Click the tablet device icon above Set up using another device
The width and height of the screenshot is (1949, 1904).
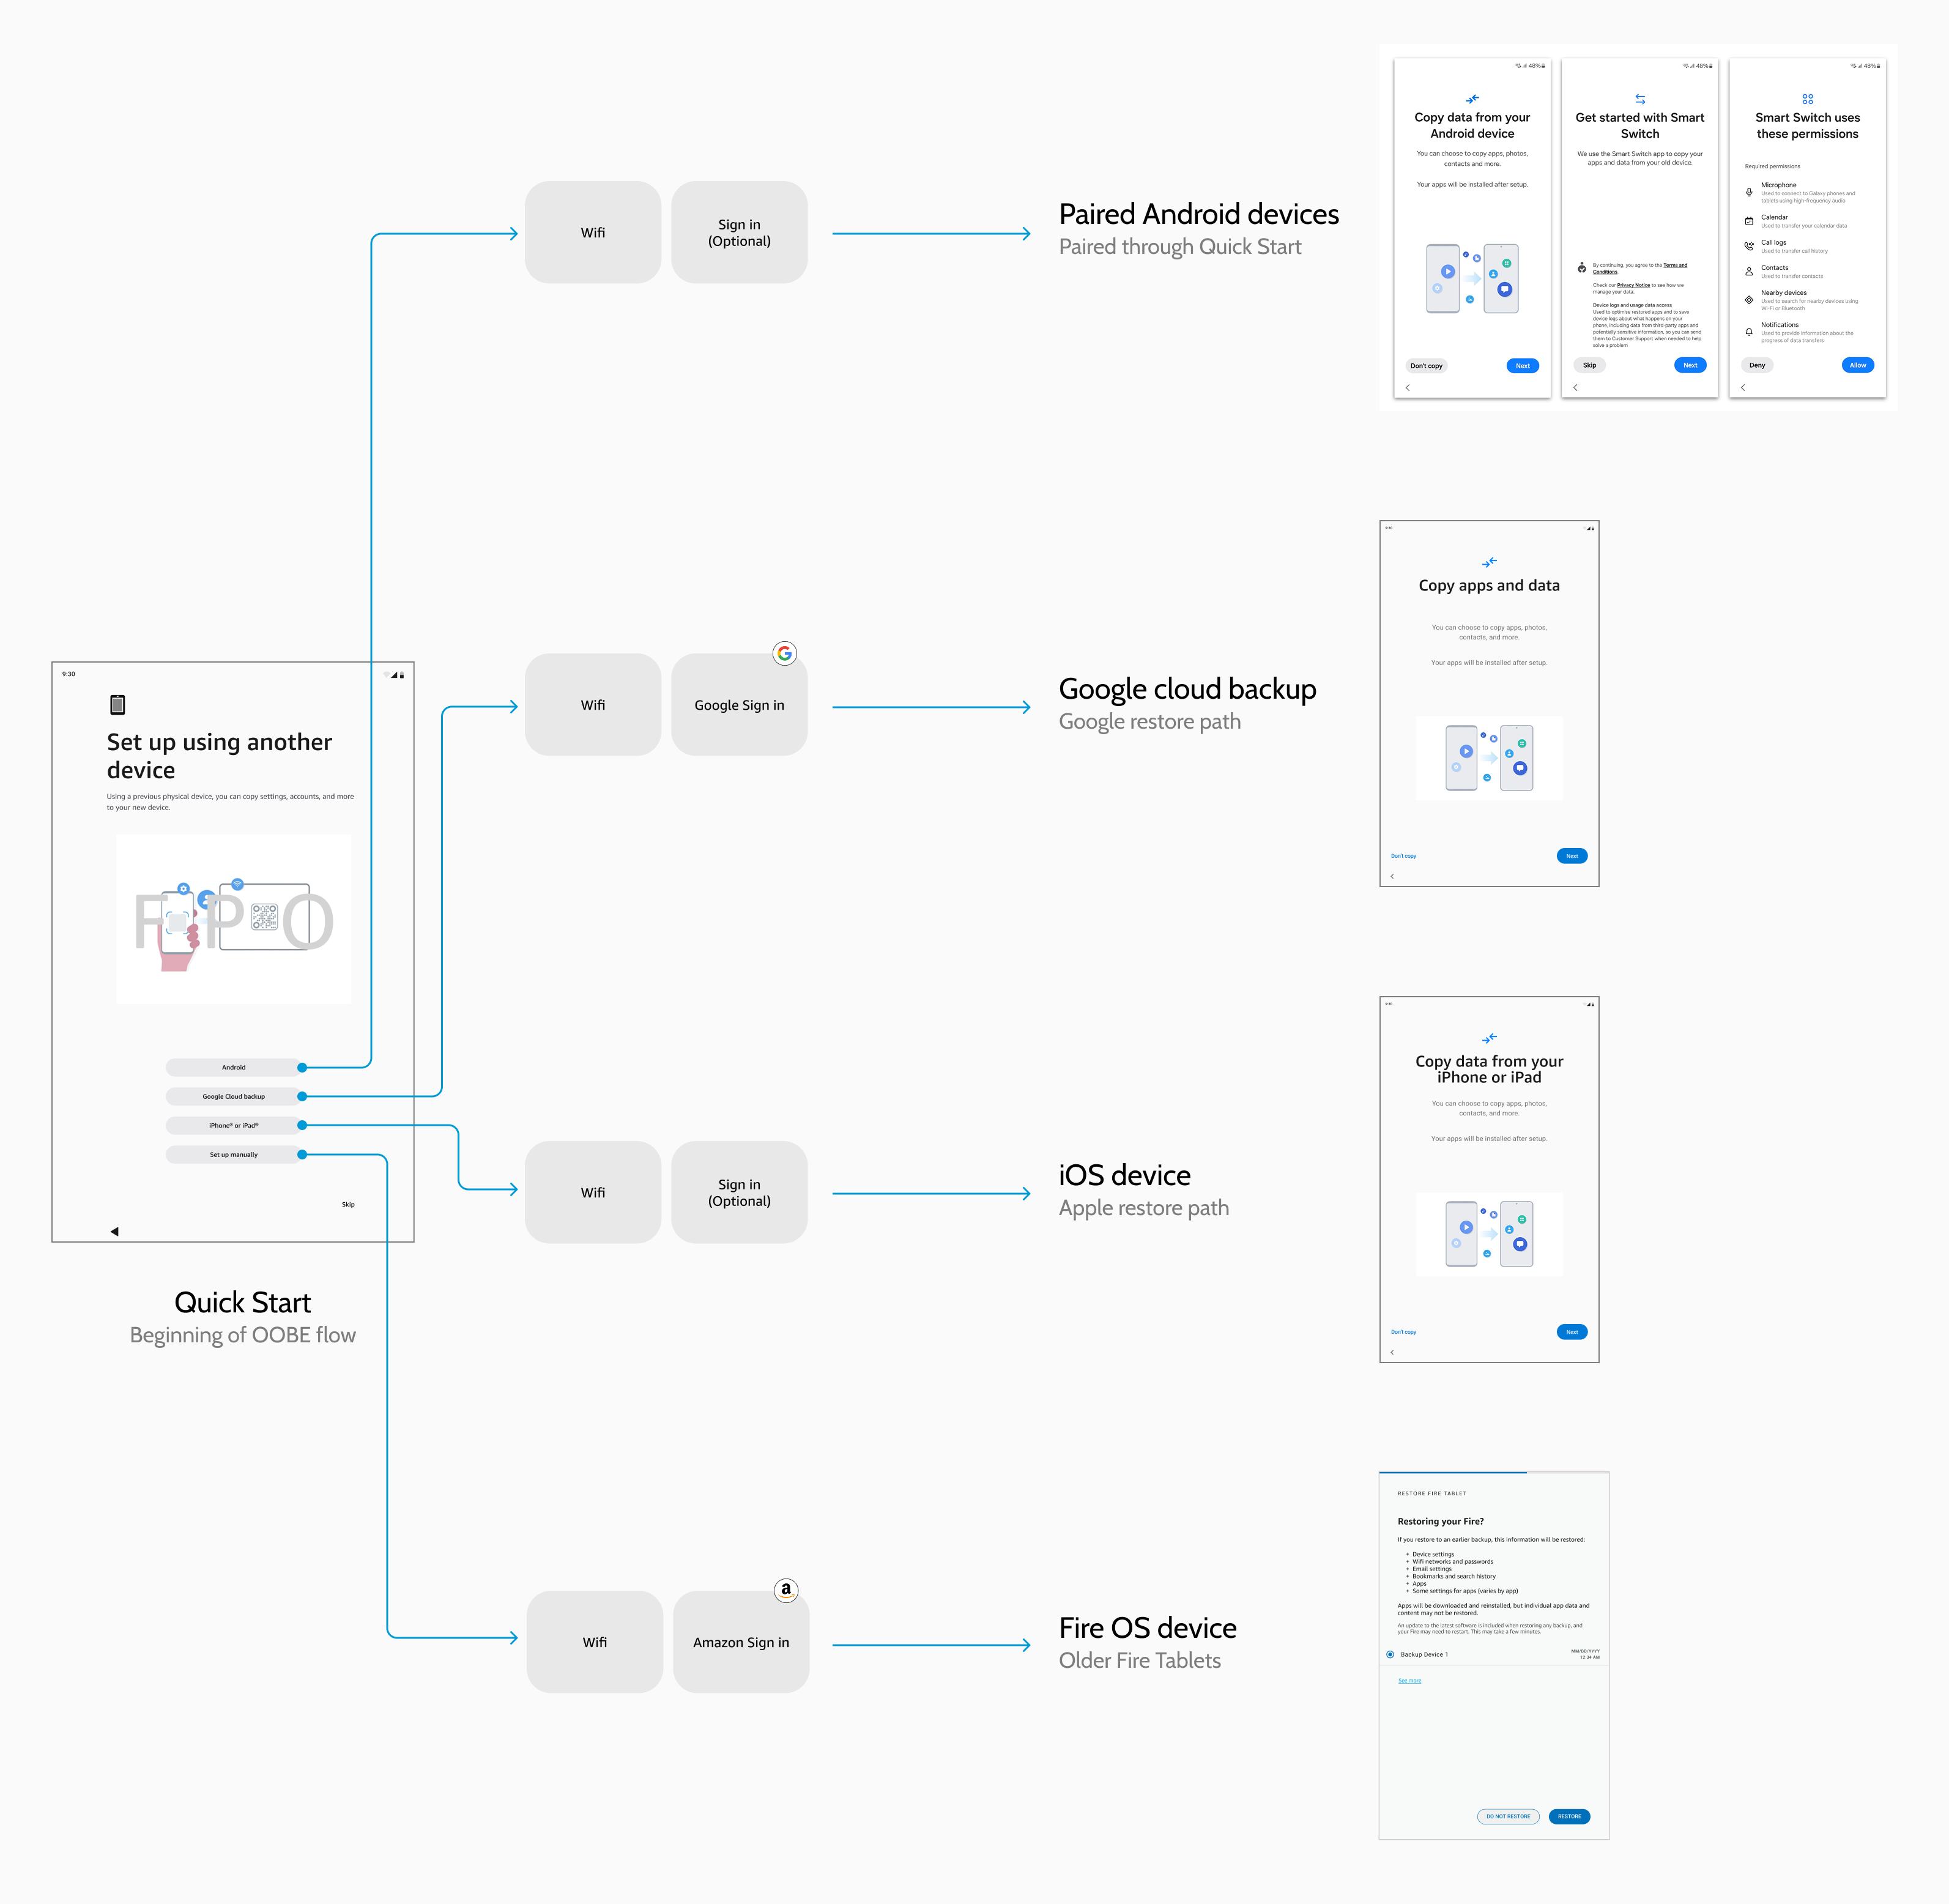pos(117,705)
